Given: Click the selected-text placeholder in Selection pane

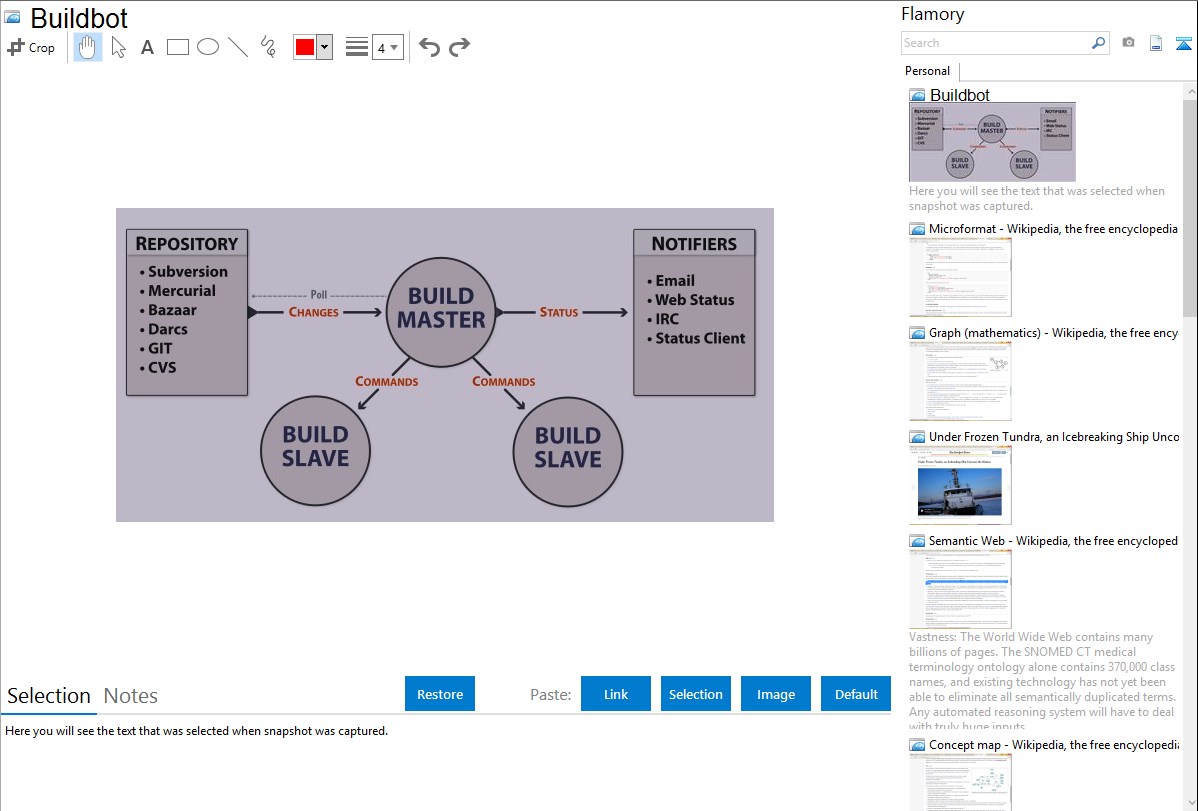Looking at the screenshot, I should tap(196, 731).
